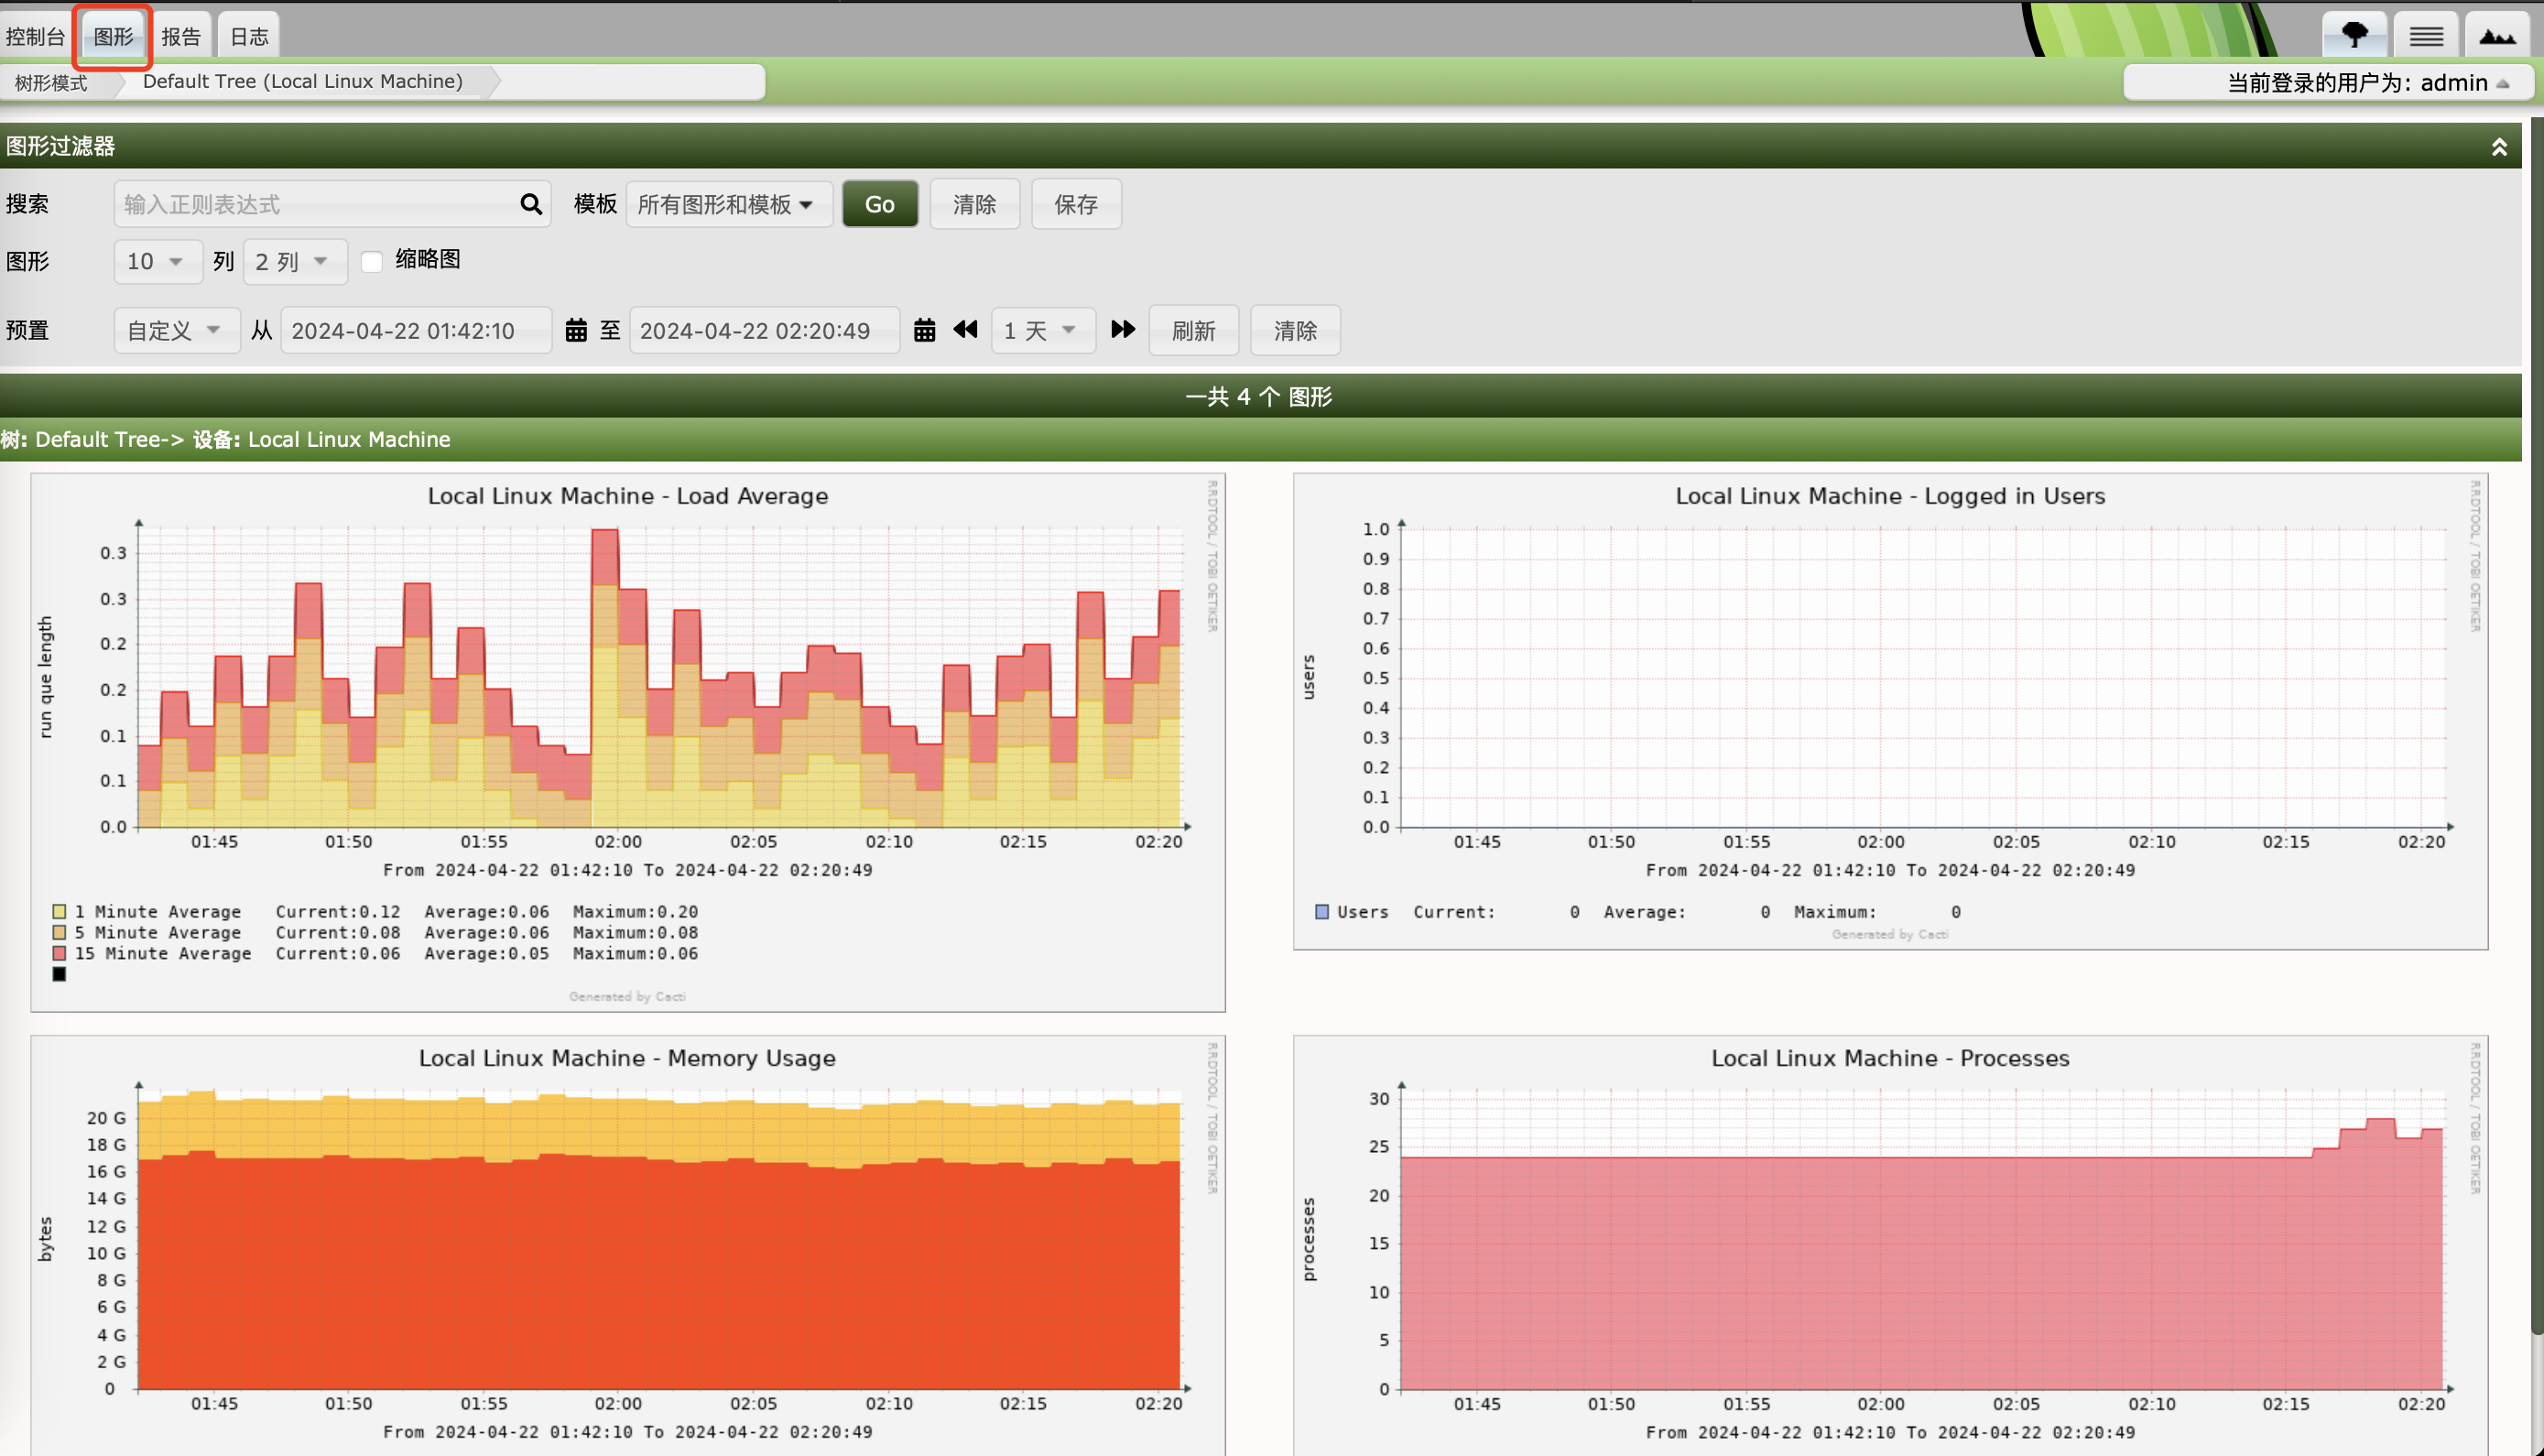Open the 报告 reports tab
This screenshot has height=1456, width=2544.
coord(181,37)
